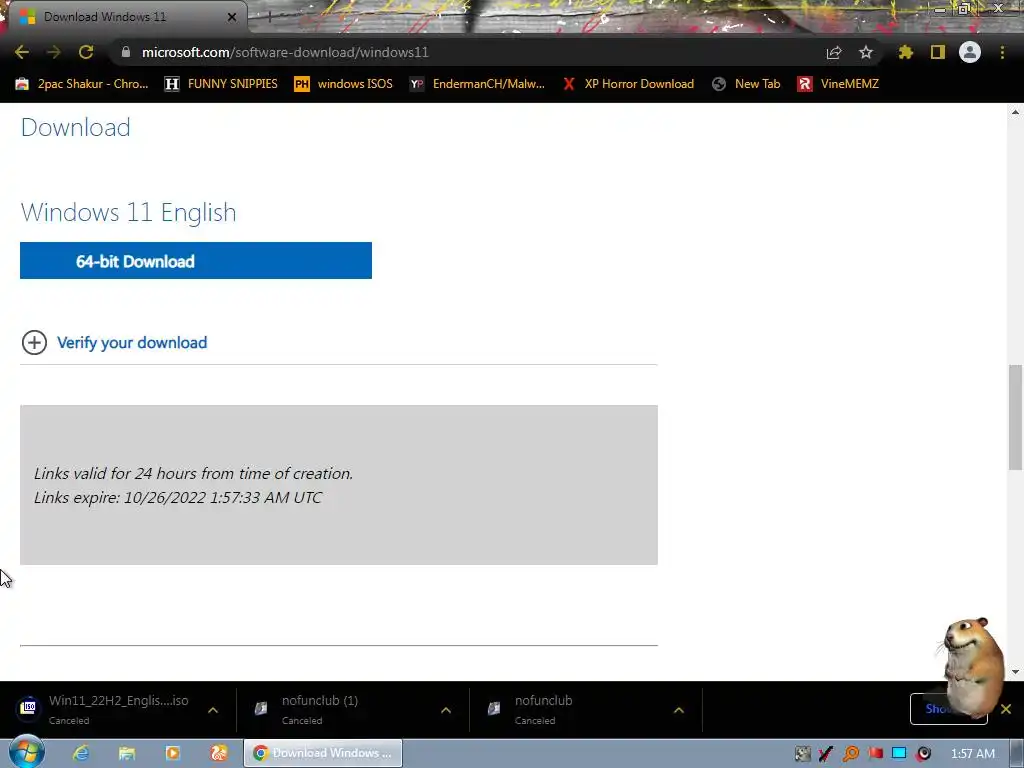Click the speaker volume tray icon
1024x768 pixels.
(923, 754)
